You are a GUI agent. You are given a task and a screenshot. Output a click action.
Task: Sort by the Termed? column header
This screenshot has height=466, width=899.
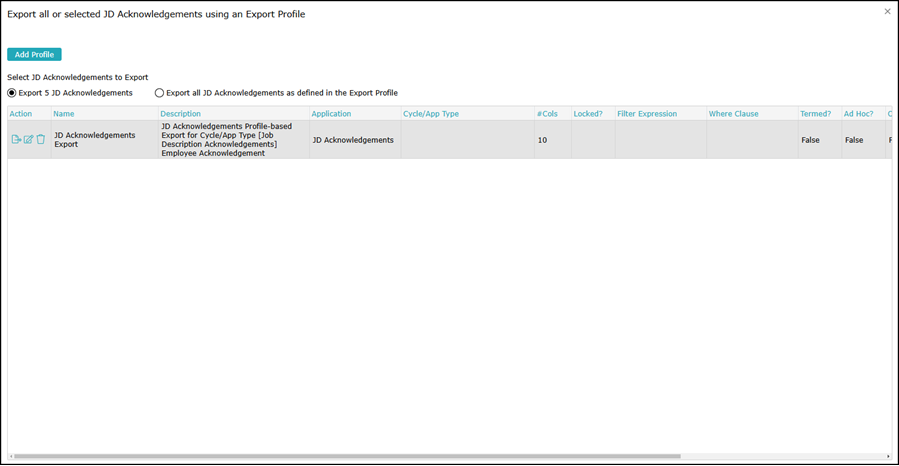815,114
